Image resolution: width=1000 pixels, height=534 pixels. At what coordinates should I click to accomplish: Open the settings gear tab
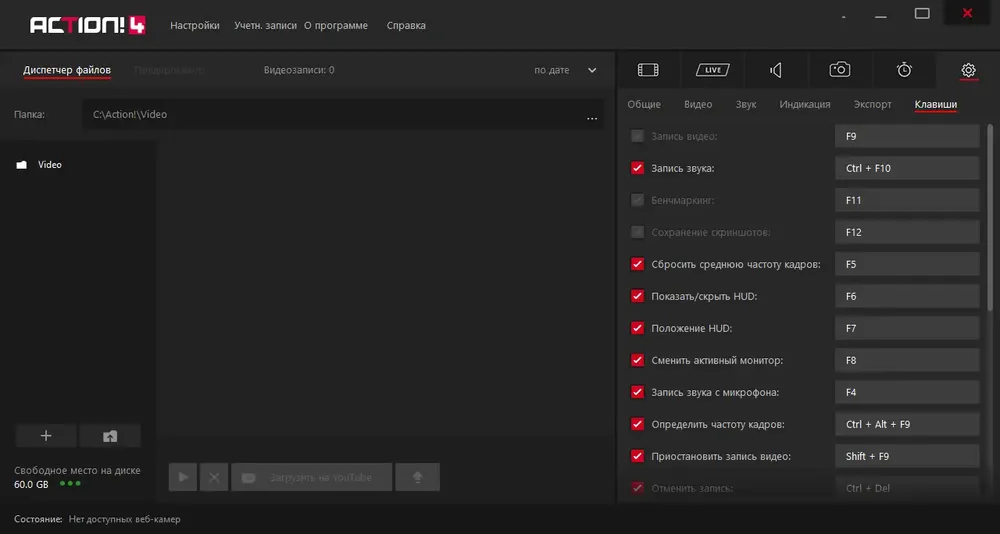[x=968, y=70]
